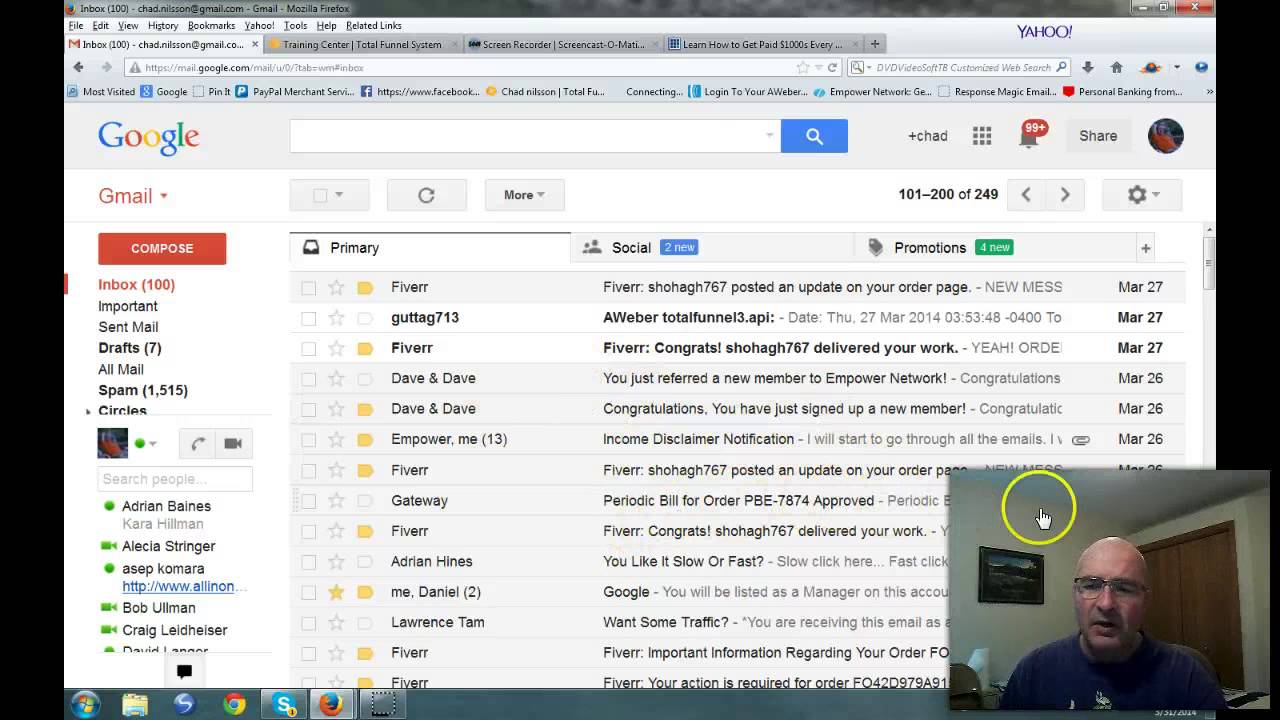Switch to Training Center browser tab
Screen dimensions: 1280x720
click(x=362, y=44)
